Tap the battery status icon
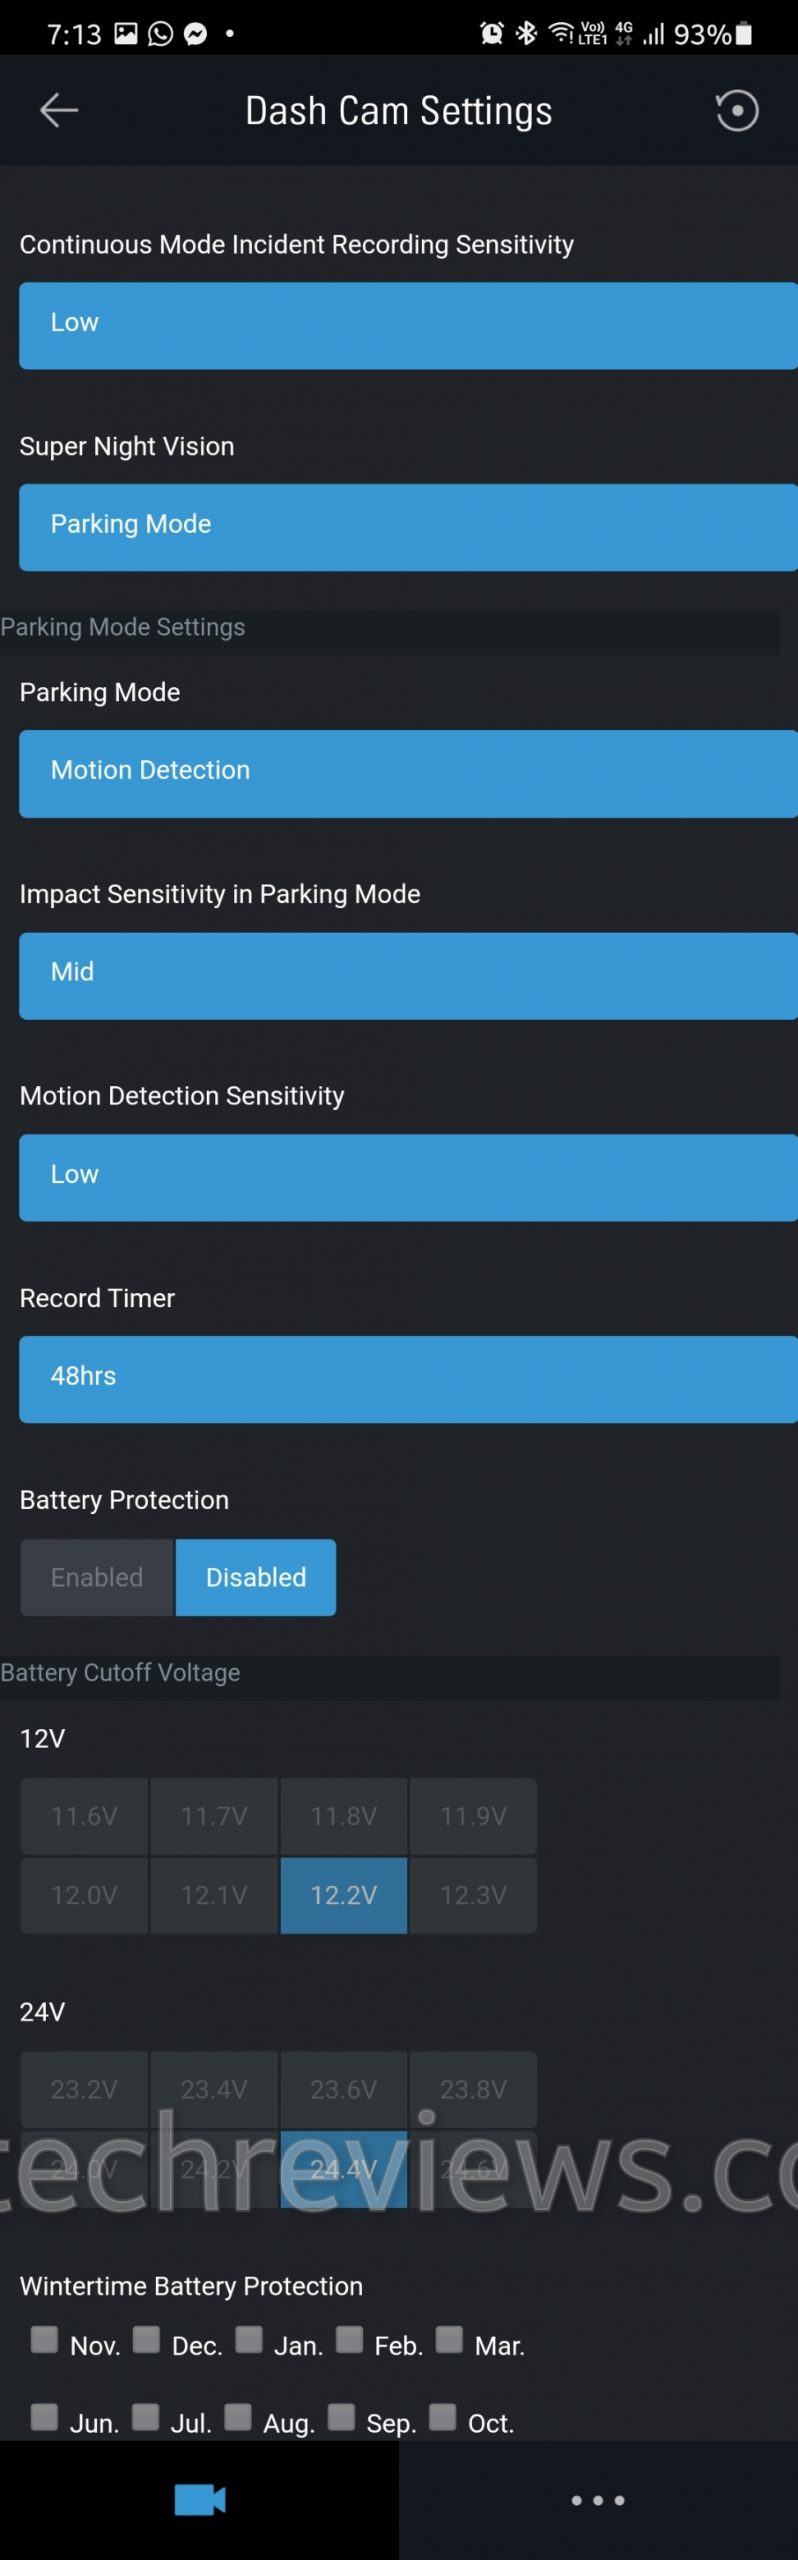The width and height of the screenshot is (798, 2560). pyautogui.click(x=744, y=34)
